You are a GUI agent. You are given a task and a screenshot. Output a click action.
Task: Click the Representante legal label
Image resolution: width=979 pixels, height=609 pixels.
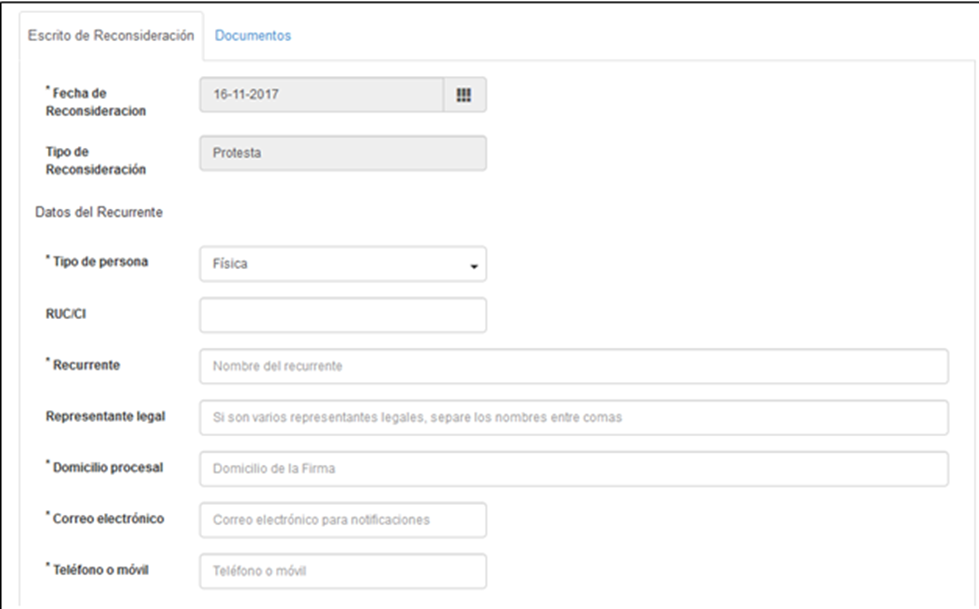(106, 417)
